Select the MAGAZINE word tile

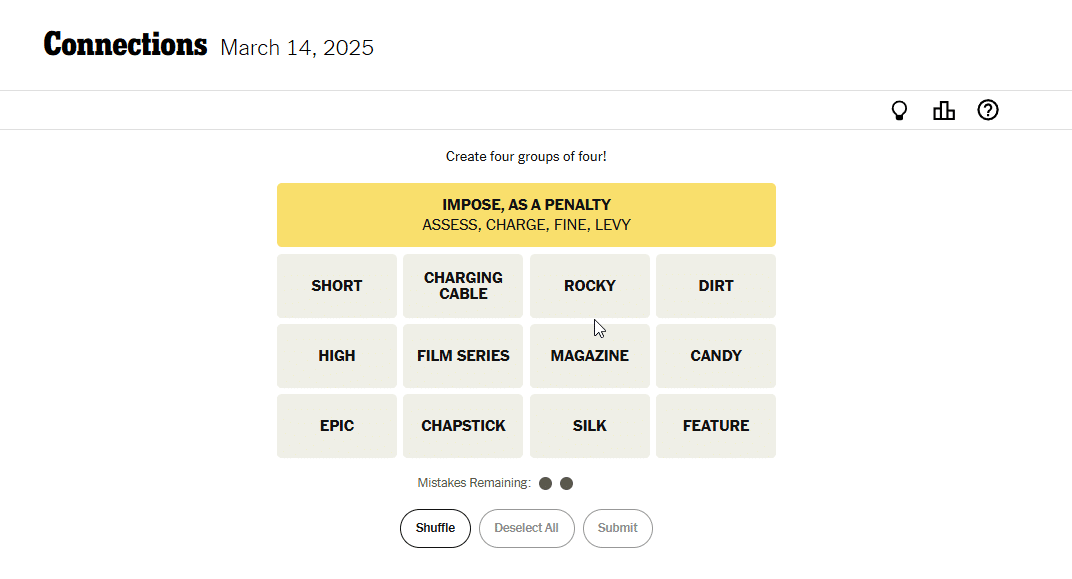(x=590, y=355)
